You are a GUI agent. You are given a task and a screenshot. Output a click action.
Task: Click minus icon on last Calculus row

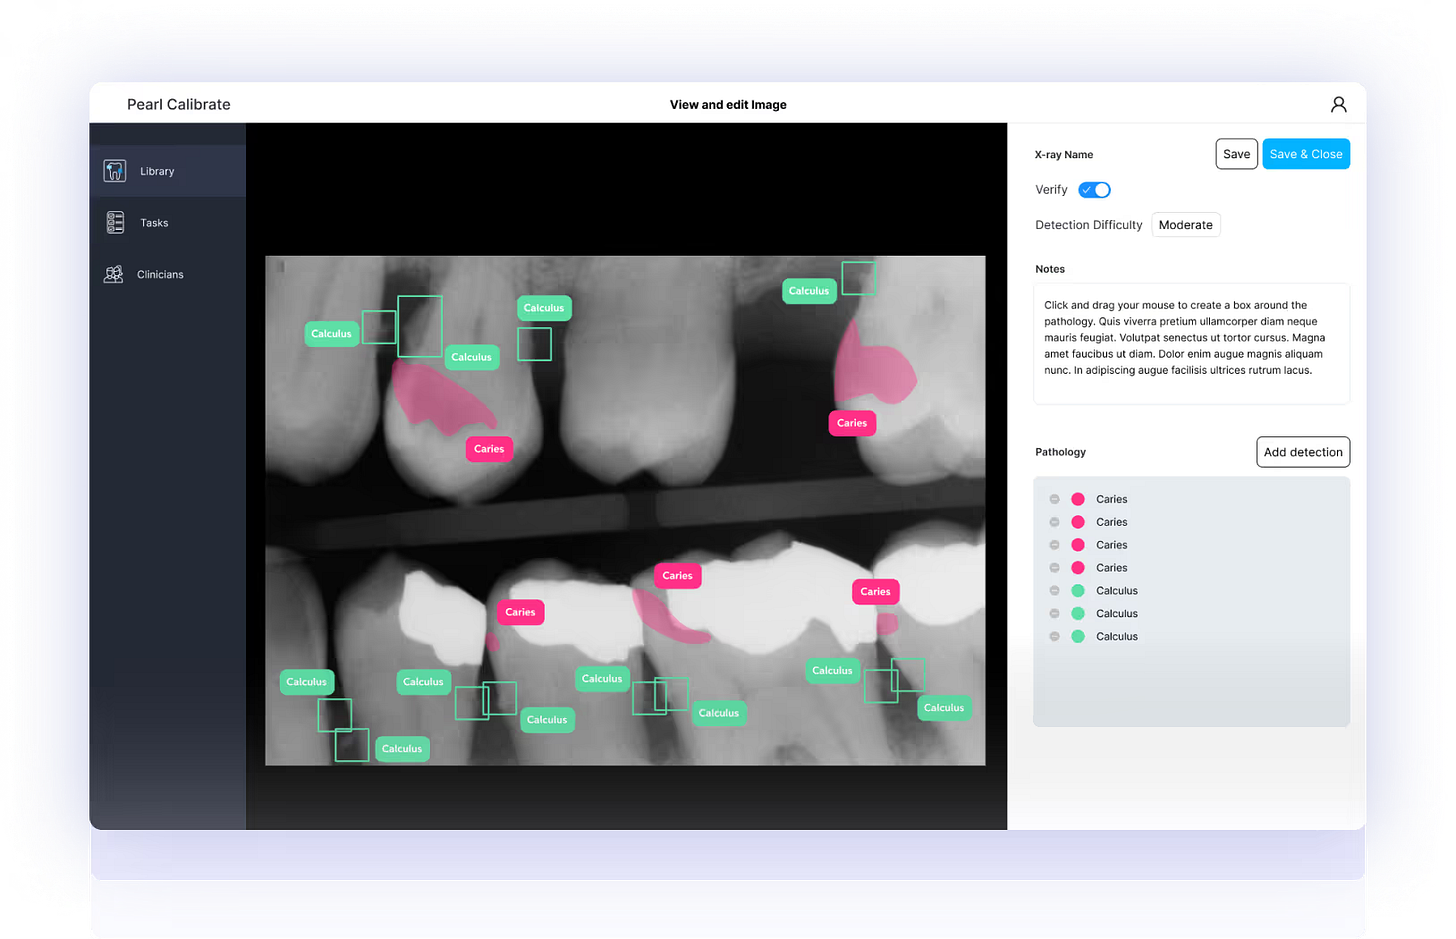(1054, 637)
